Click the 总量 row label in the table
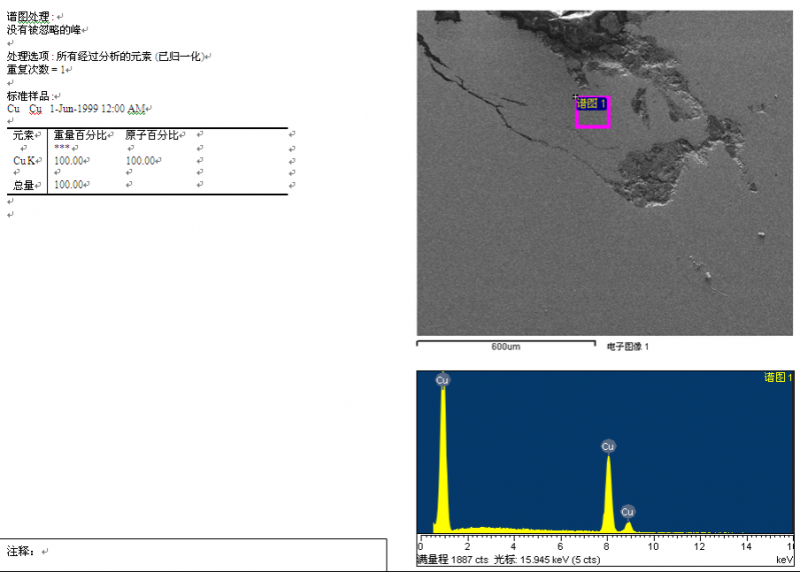Screen dimensions: 800x572 (x=24, y=185)
